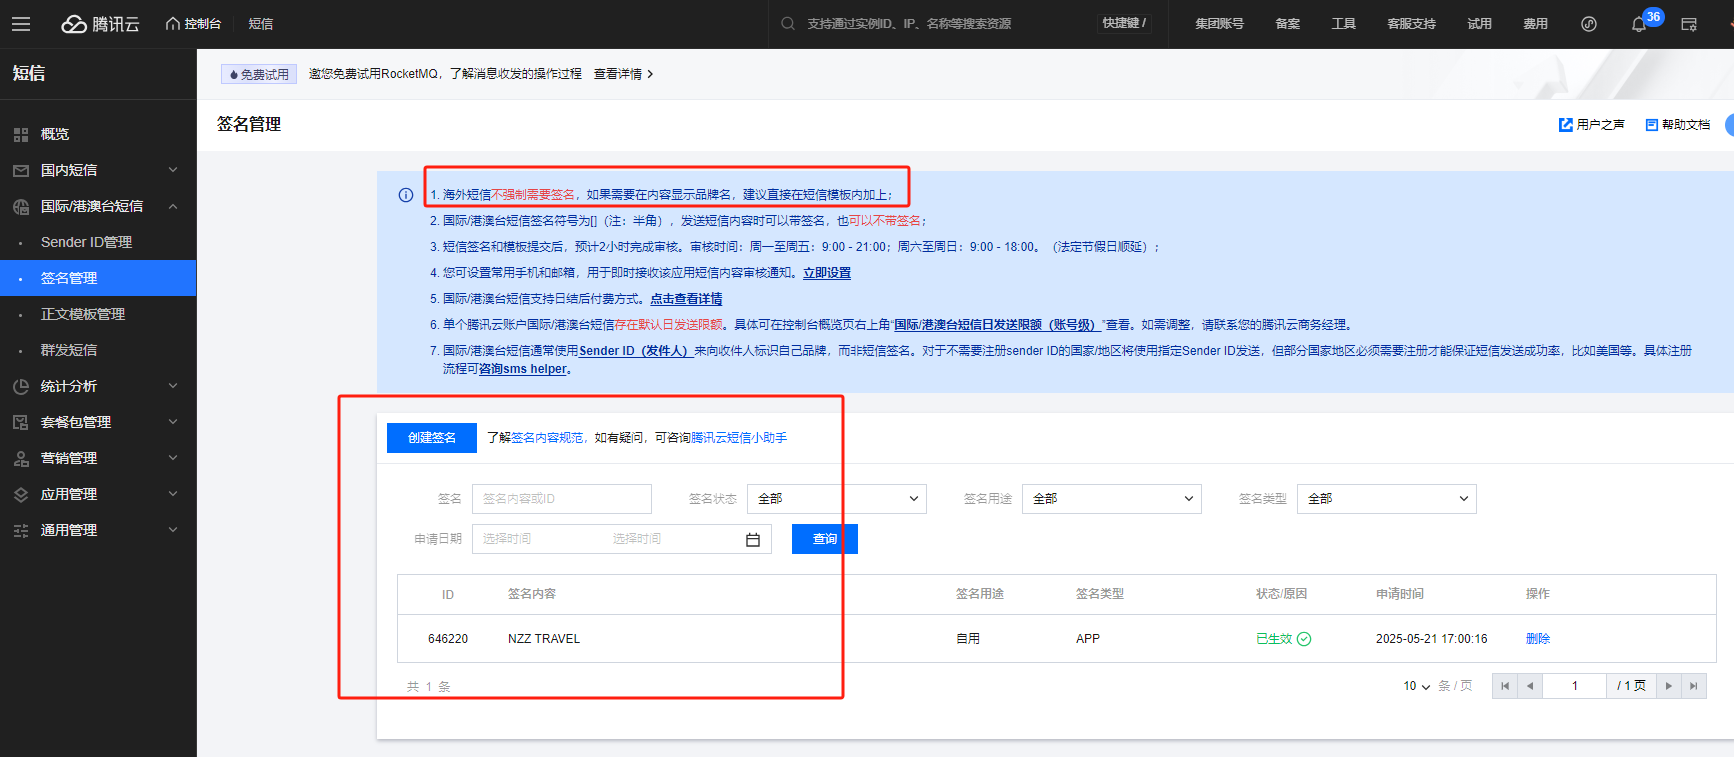Image resolution: width=1734 pixels, height=757 pixels.
Task: Click the 创建签名 button
Action: click(x=431, y=438)
